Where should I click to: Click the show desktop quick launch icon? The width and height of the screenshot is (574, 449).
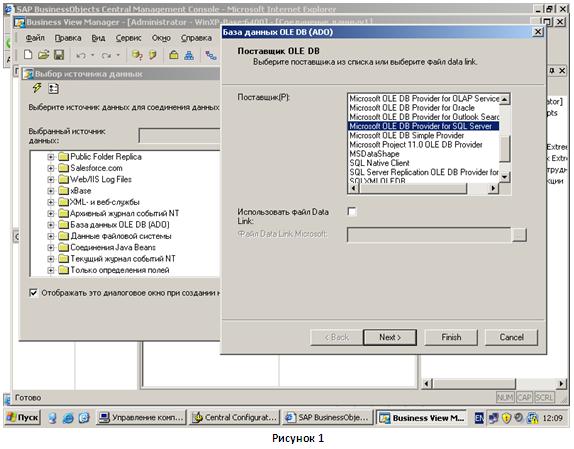52,418
